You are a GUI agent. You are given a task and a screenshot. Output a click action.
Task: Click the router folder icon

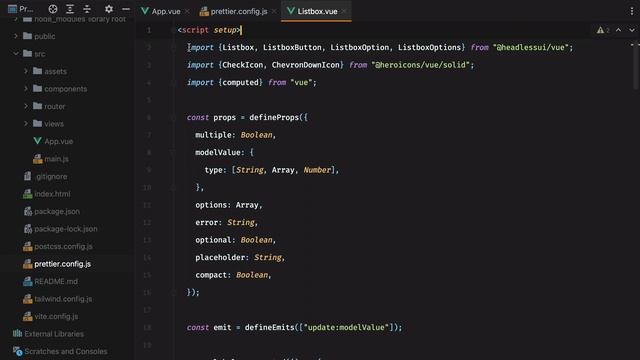pyautogui.click(x=38, y=106)
